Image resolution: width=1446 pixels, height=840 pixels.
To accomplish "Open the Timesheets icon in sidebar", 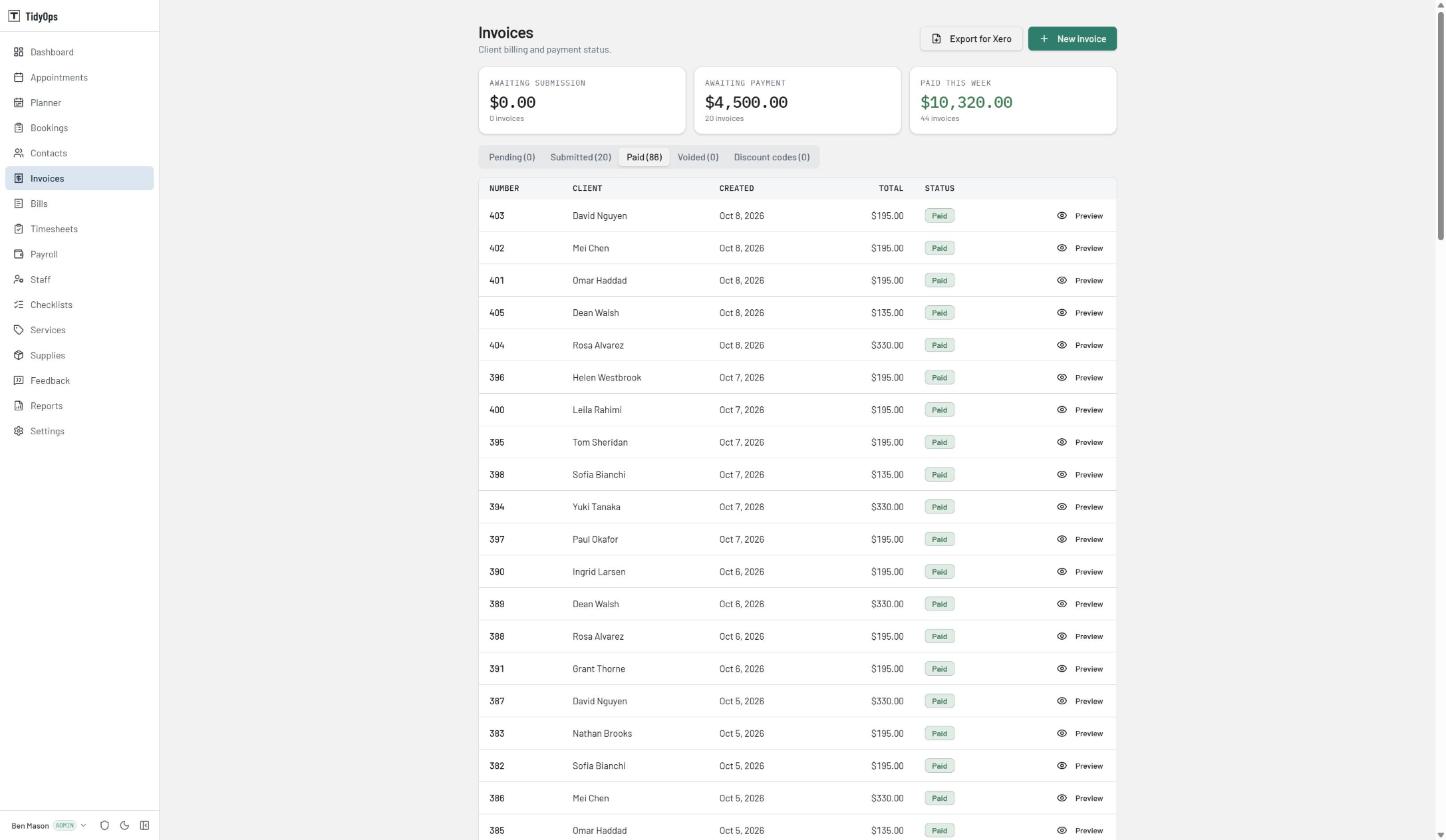I will click(18, 229).
